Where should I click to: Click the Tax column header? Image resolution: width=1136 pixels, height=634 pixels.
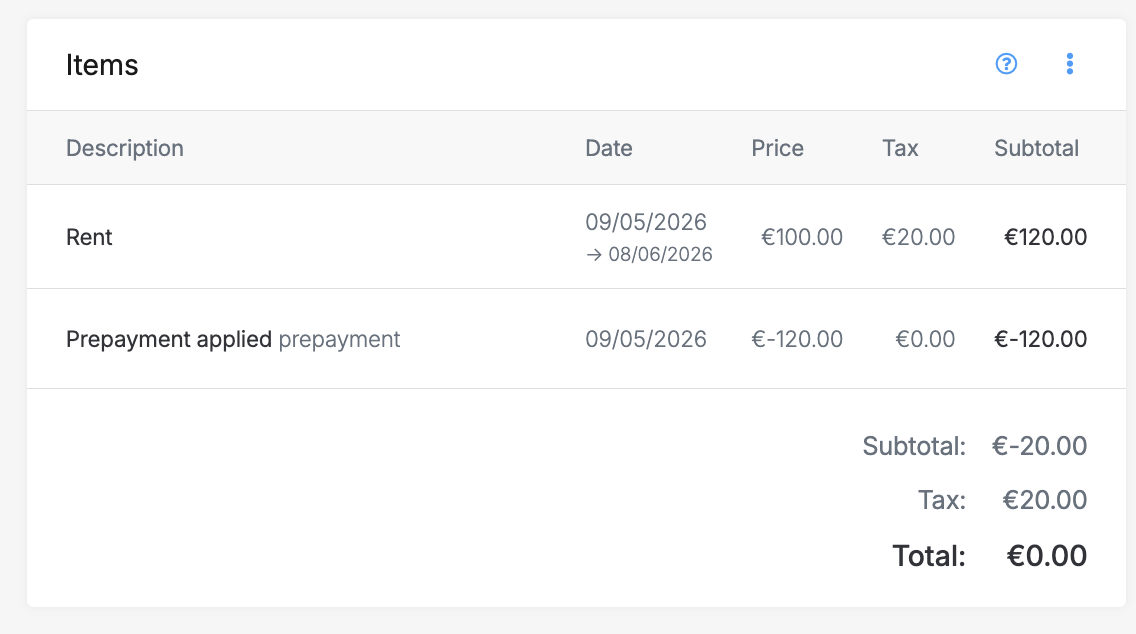(x=900, y=148)
